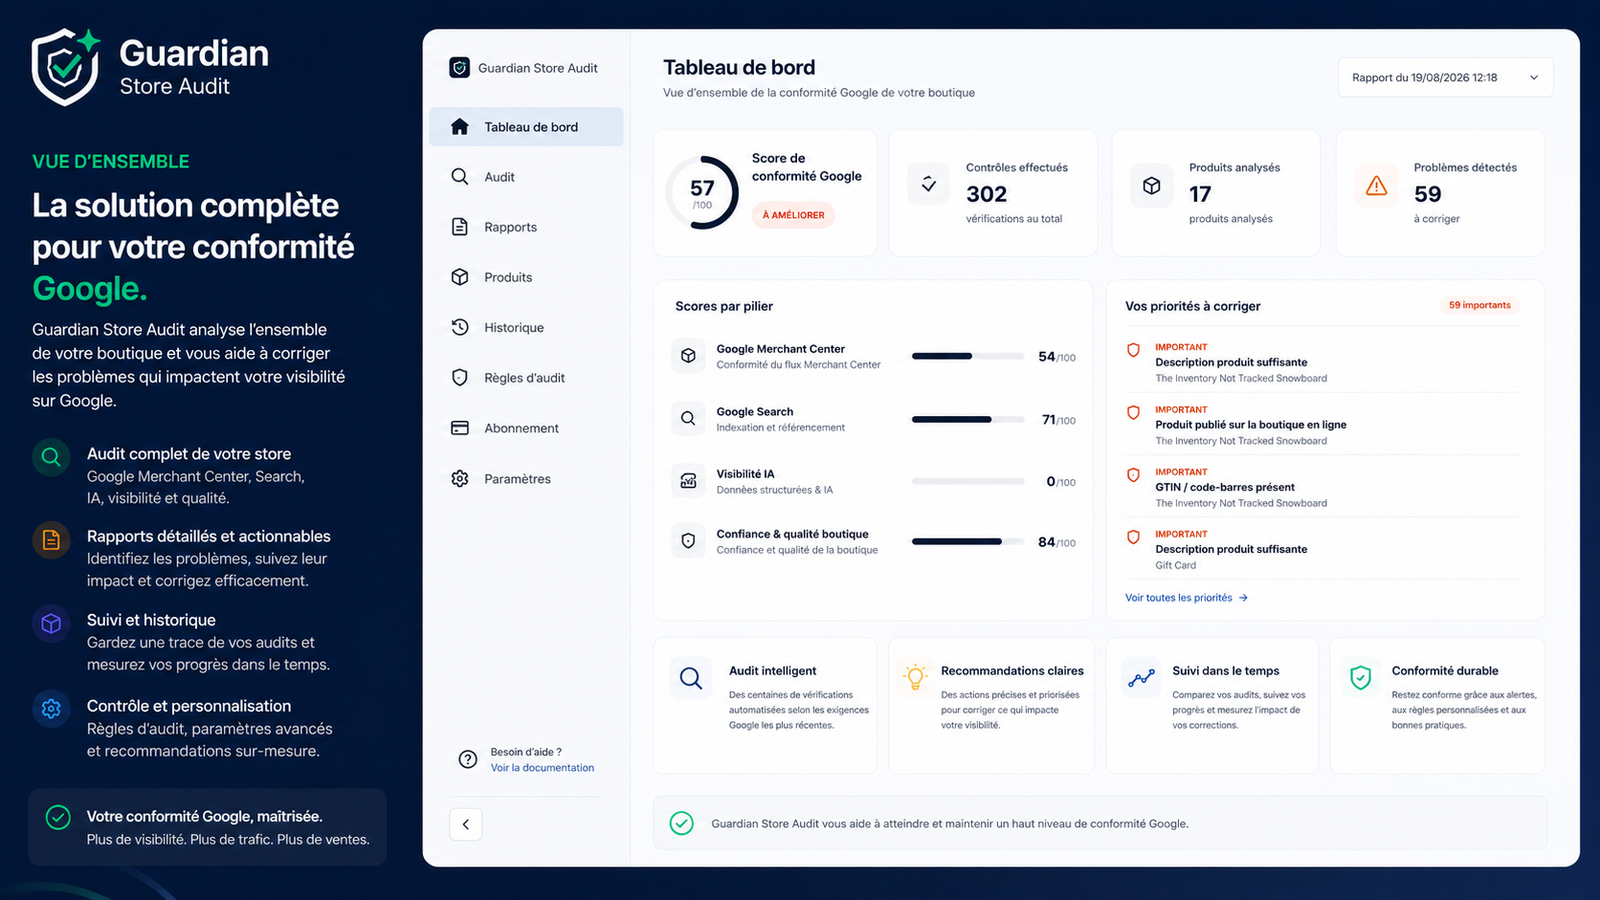This screenshot has height=900, width=1600.
Task: Click the lightbulb icon for Recommandations claires
Action: 914,677
